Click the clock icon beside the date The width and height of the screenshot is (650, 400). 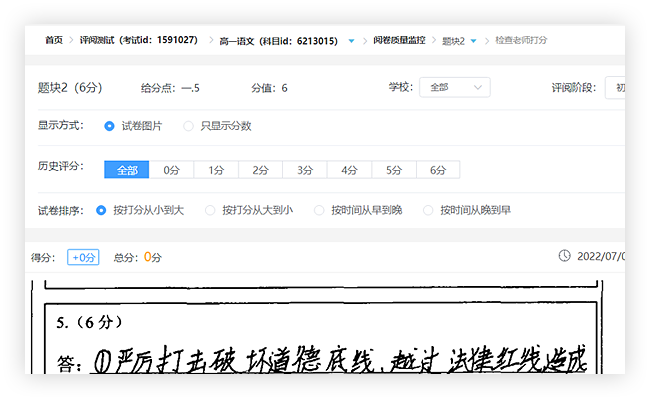565,257
